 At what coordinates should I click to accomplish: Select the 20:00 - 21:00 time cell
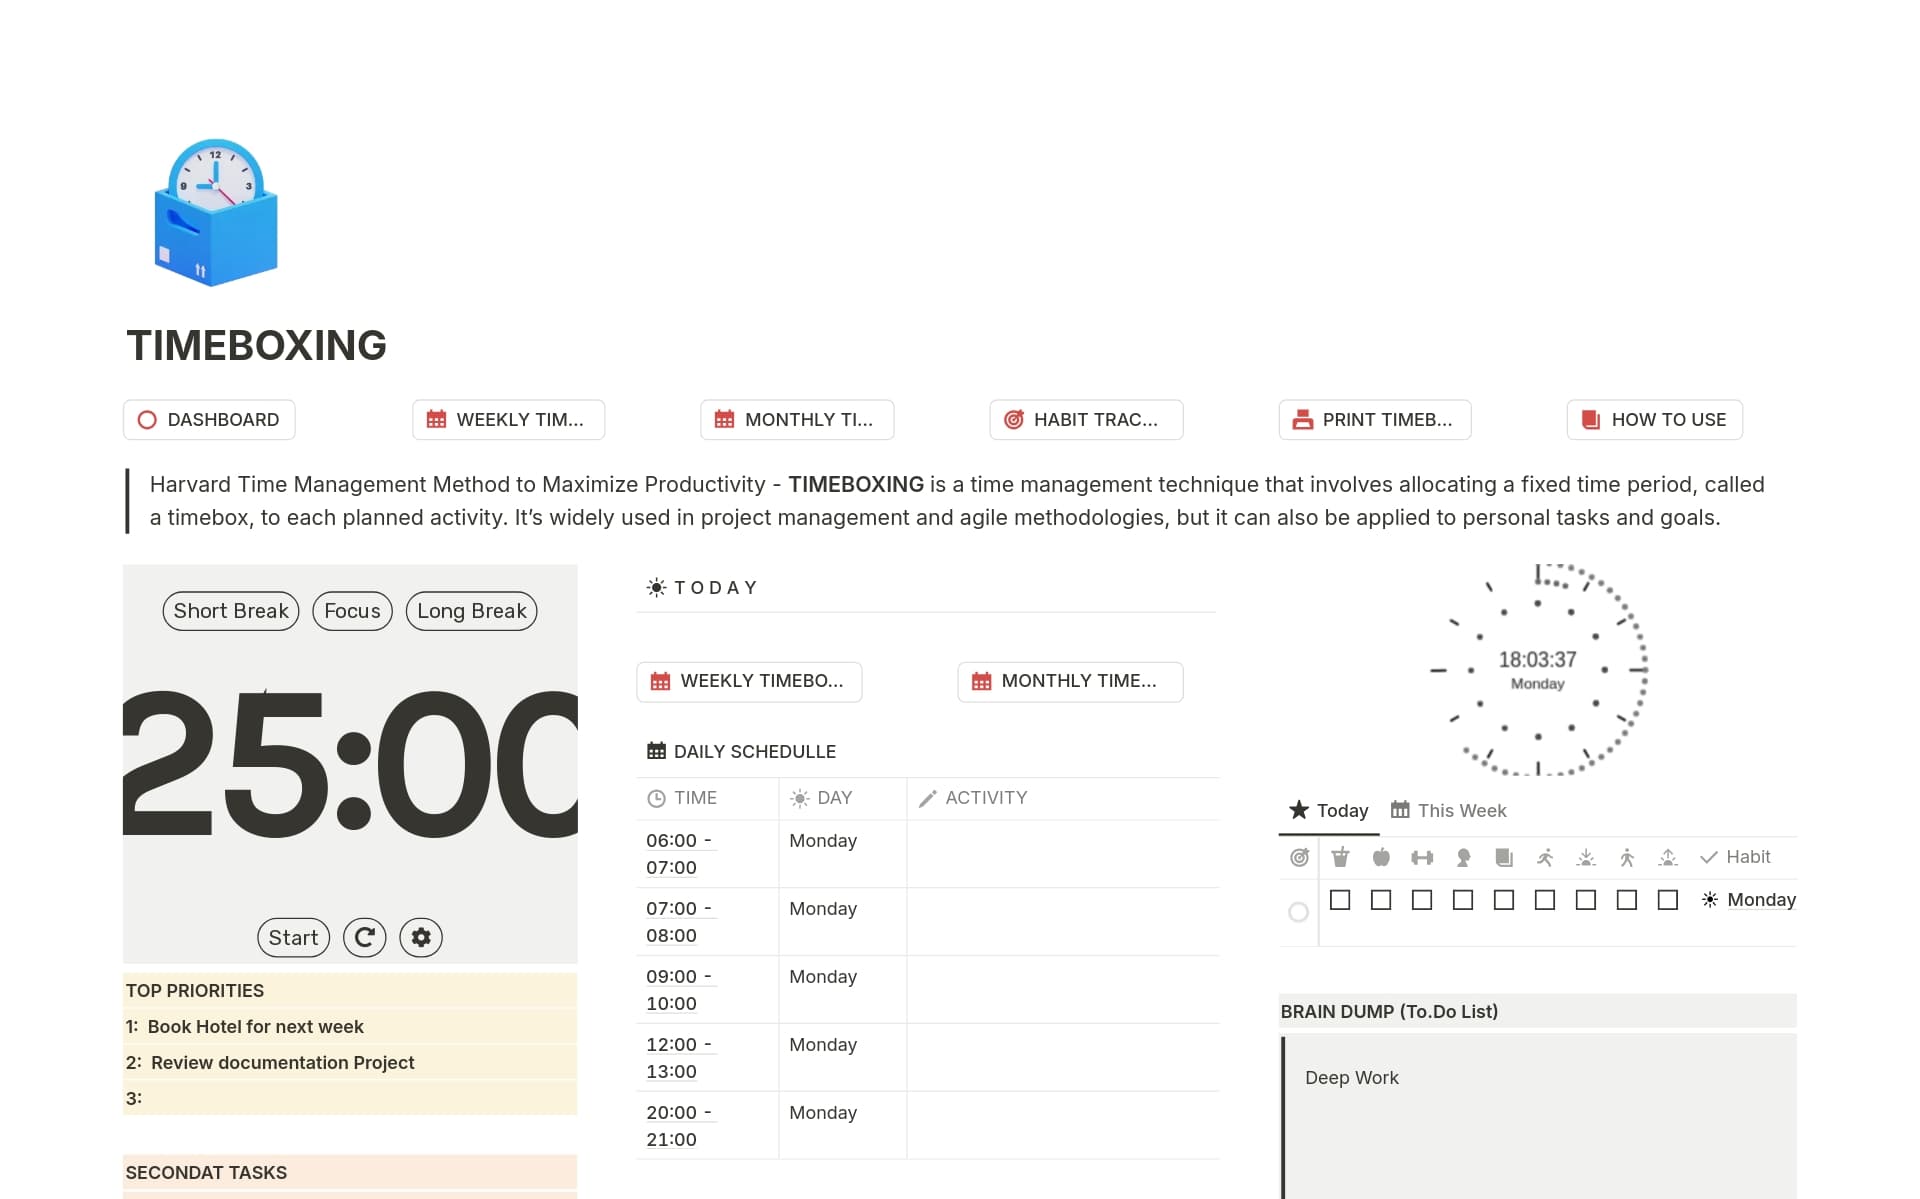[x=707, y=1126]
